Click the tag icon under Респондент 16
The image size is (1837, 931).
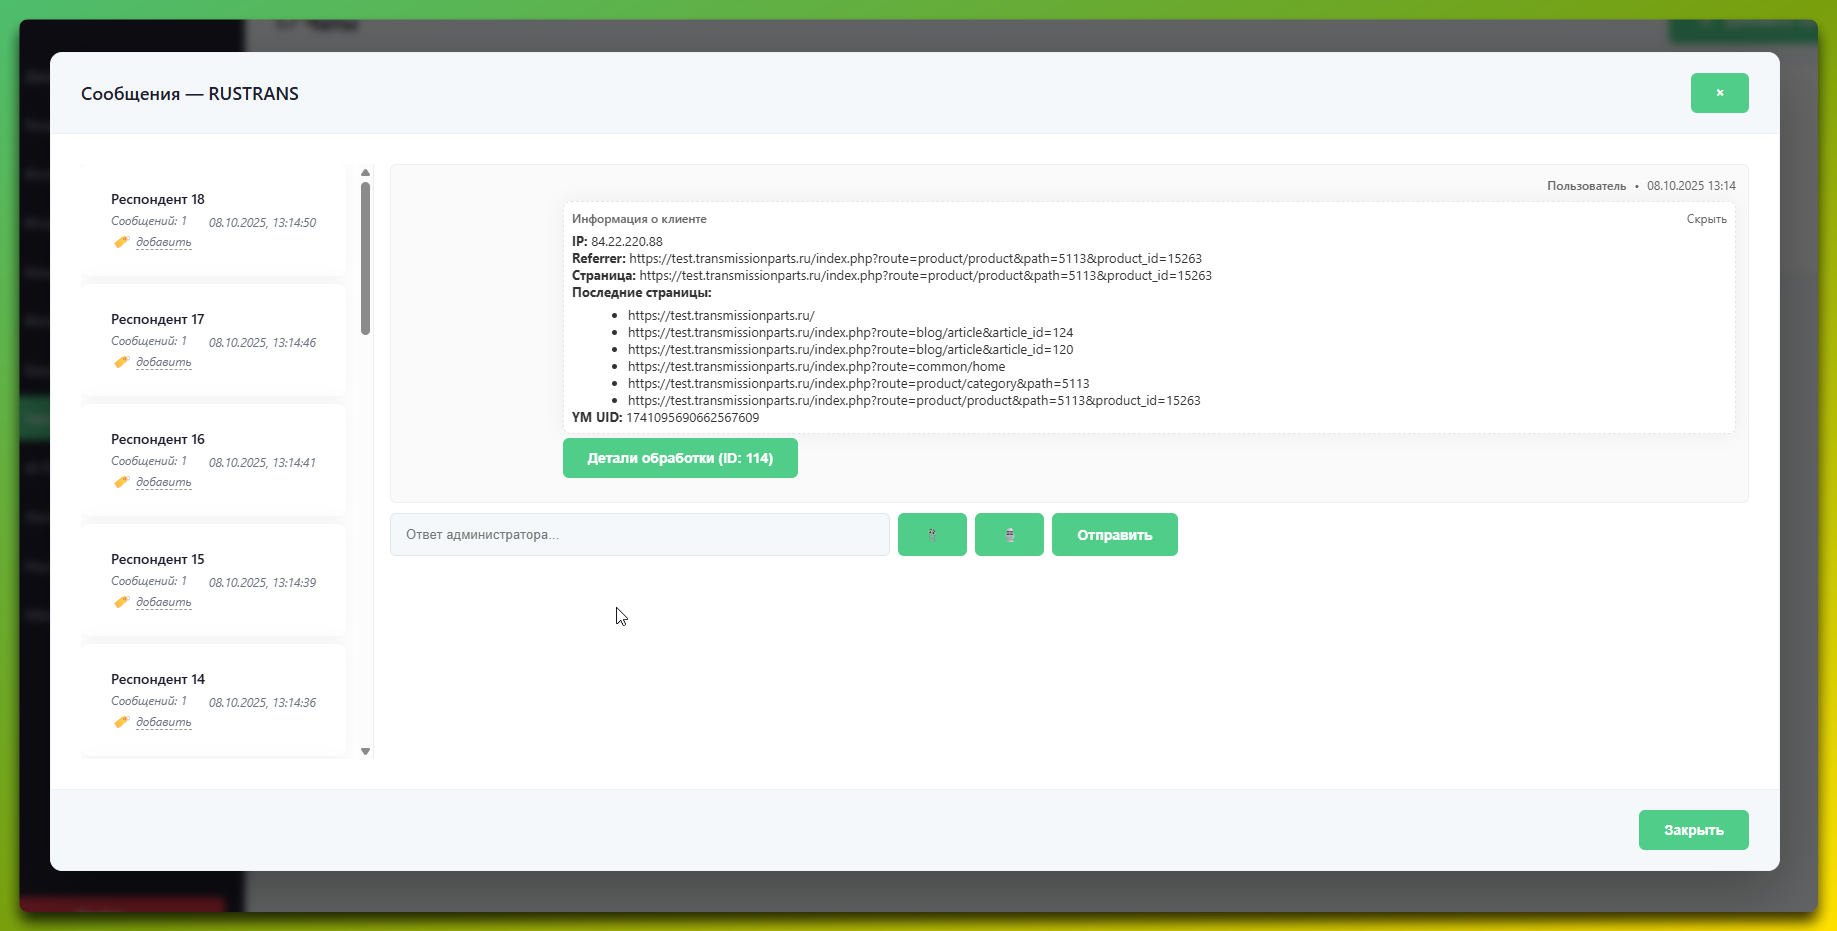click(x=121, y=482)
